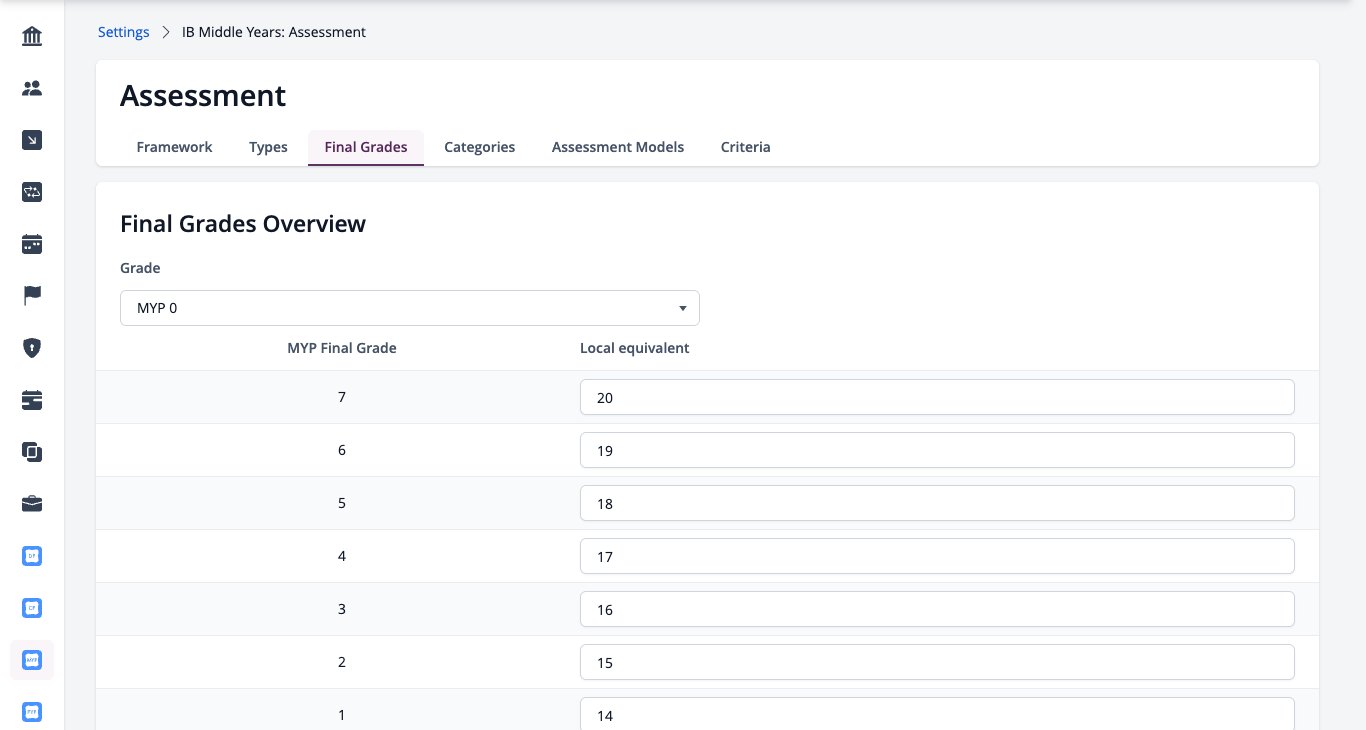Go to the Assessment Models tab
Screen dimensions: 1366x730
tap(618, 147)
